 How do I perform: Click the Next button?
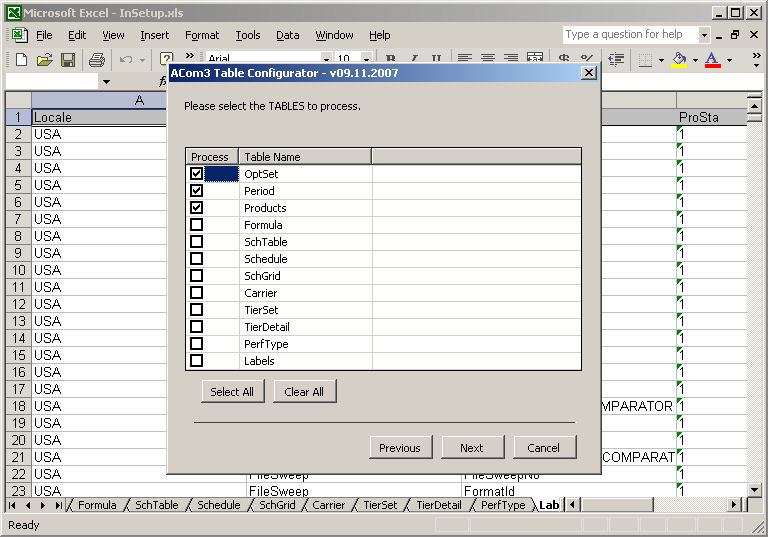(472, 447)
